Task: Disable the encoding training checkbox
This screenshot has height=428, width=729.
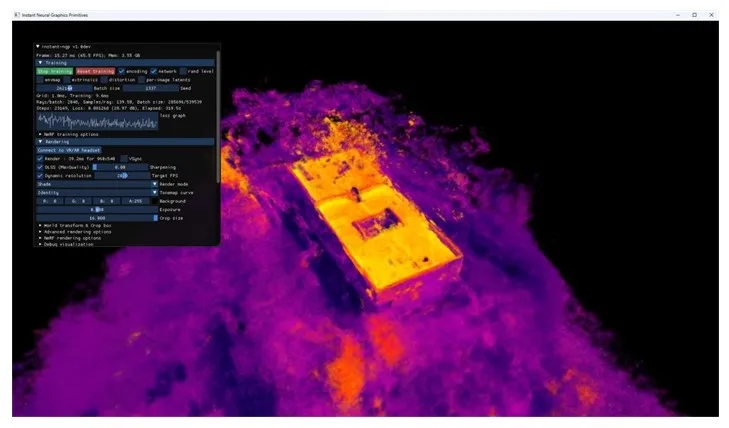Action: point(122,71)
